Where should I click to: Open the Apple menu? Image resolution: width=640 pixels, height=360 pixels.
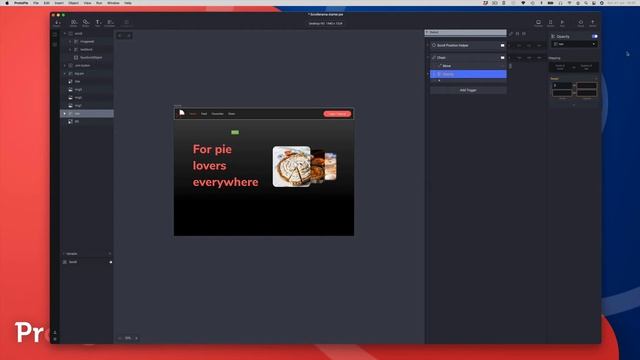click(7, 3)
